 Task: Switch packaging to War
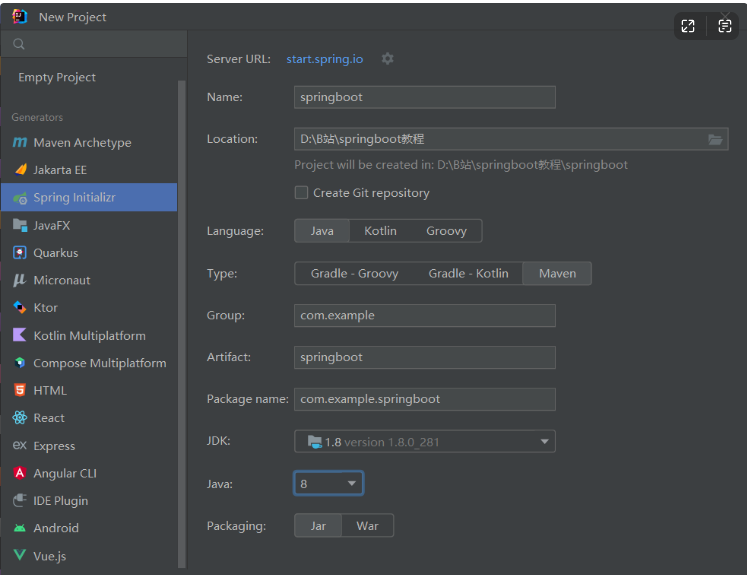[x=367, y=526]
